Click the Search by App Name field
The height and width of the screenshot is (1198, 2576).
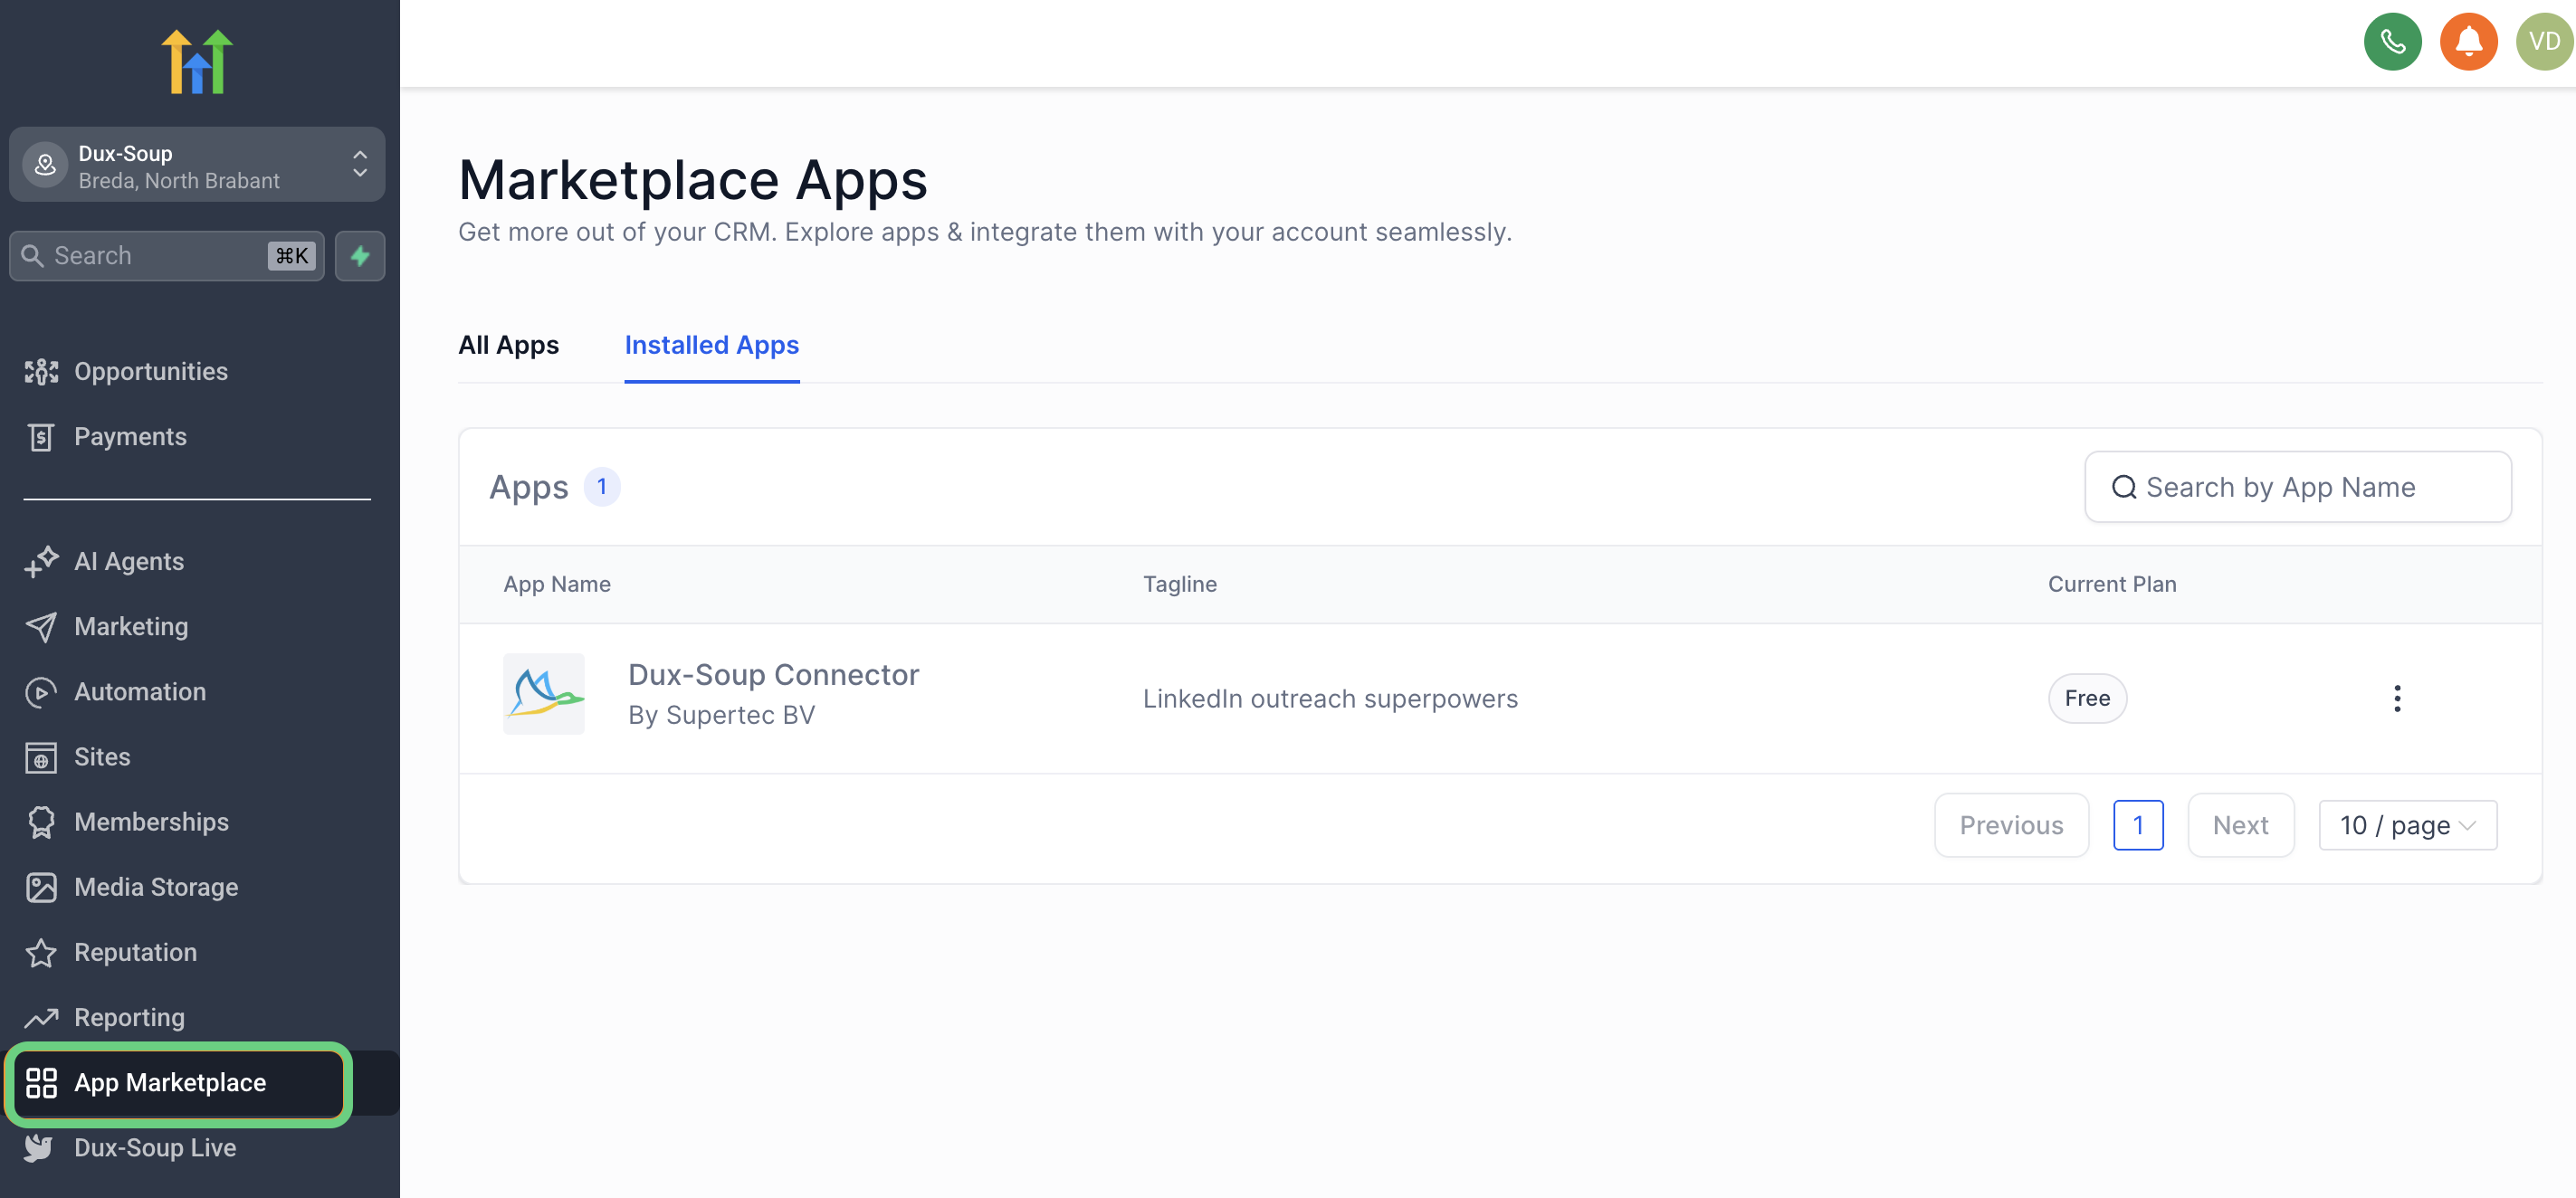pyautogui.click(x=2297, y=487)
